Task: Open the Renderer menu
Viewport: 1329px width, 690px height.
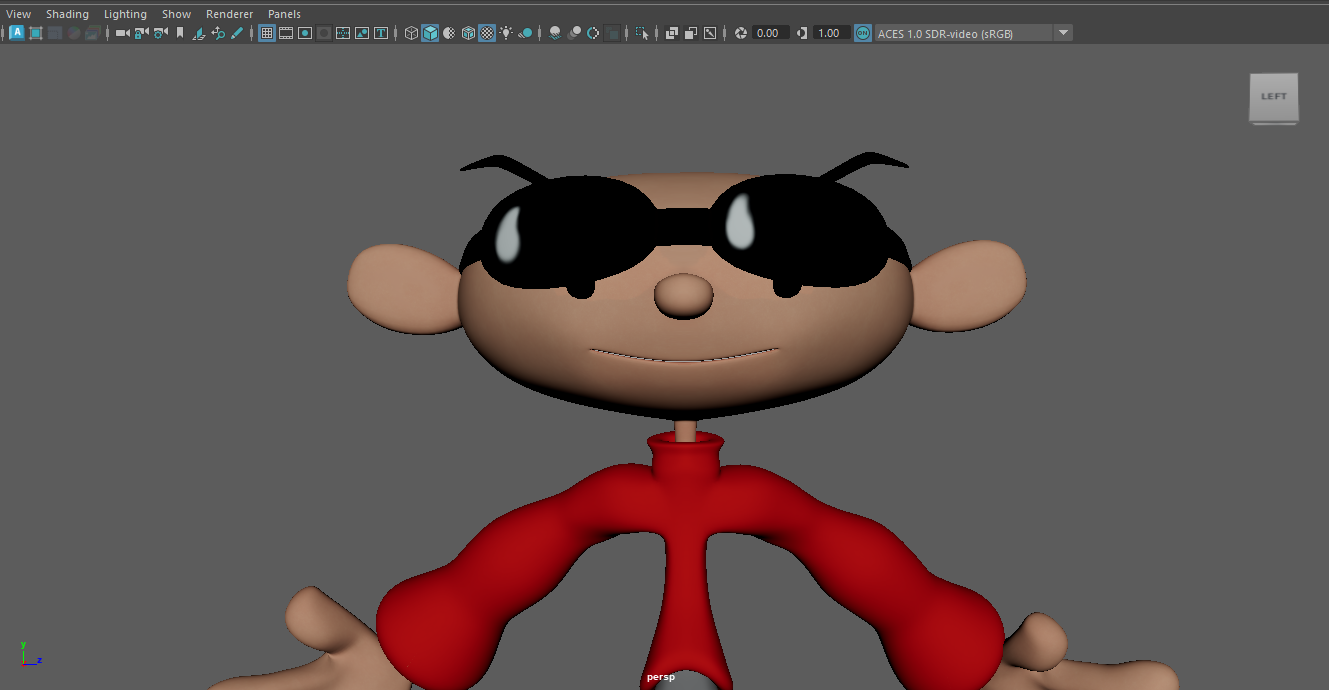Action: [229, 14]
